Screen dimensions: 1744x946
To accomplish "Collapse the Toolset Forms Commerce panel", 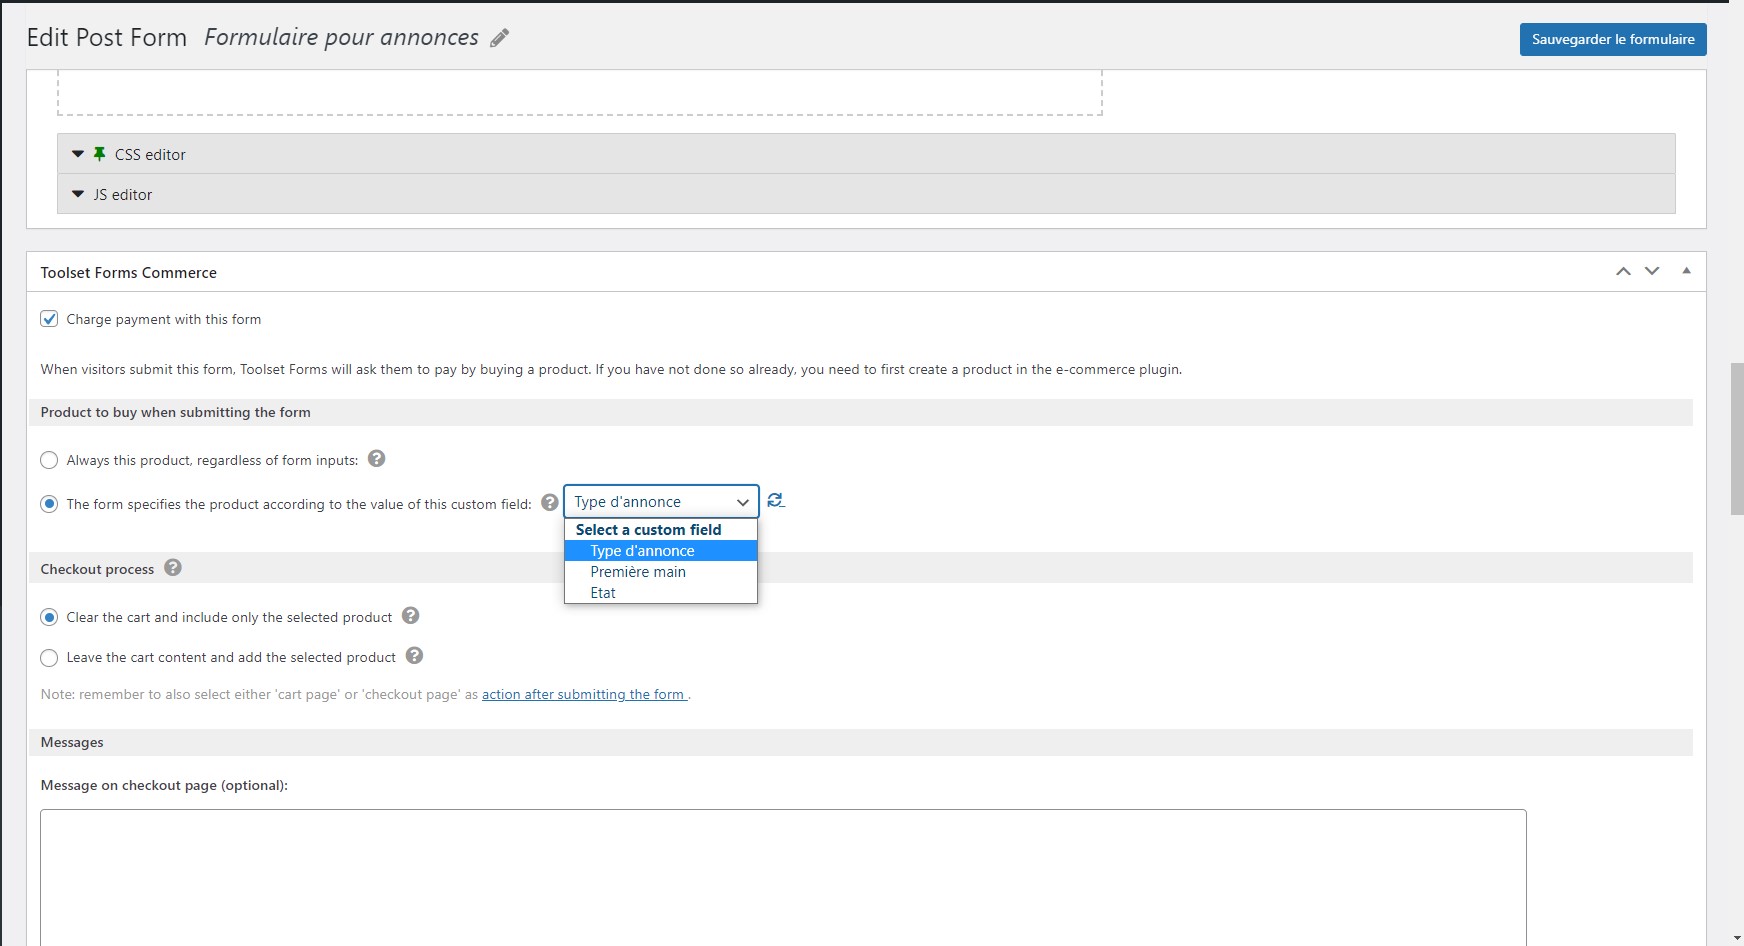I will (x=1686, y=271).
